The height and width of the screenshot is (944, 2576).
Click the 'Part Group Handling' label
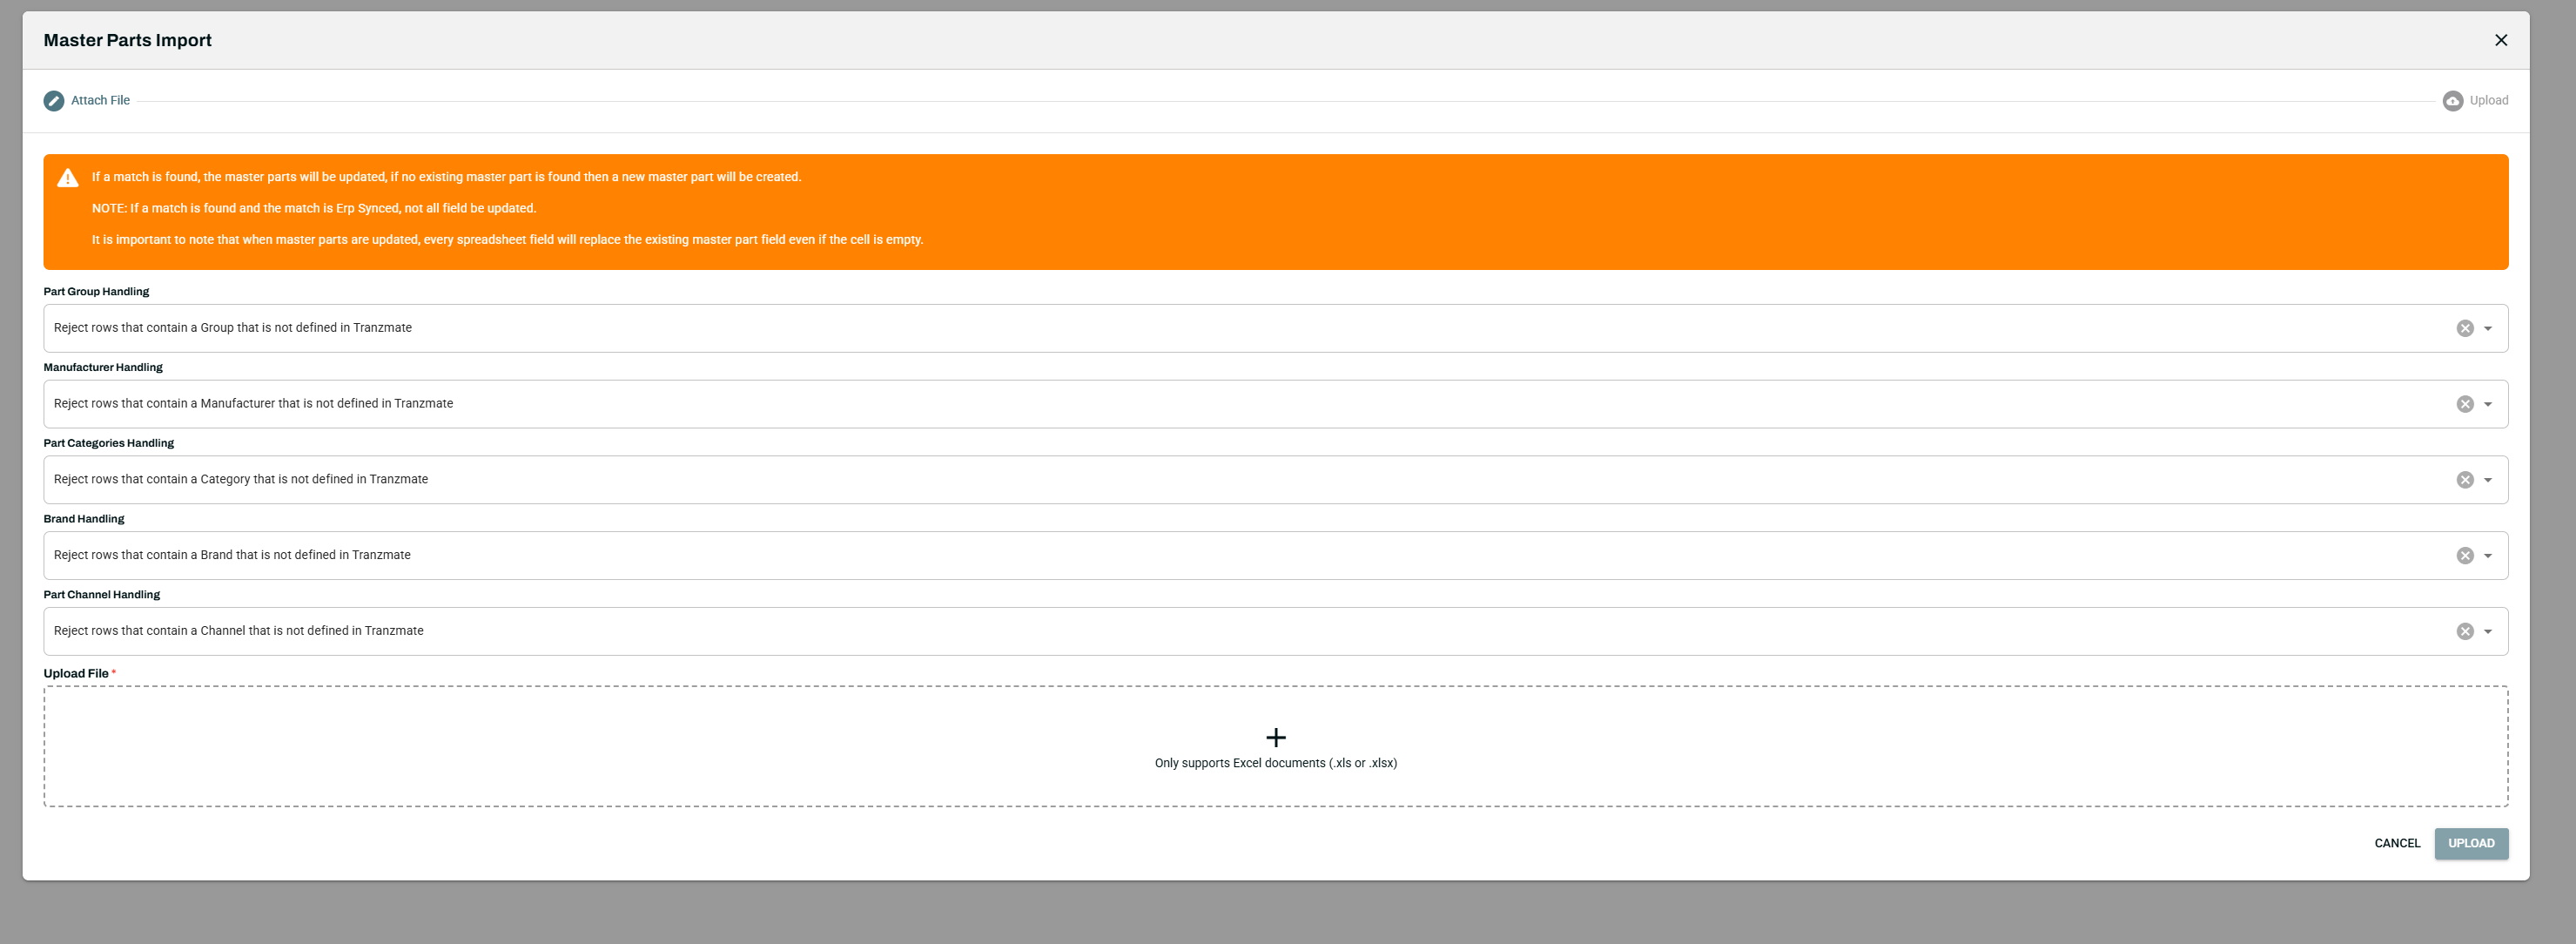[x=96, y=292]
